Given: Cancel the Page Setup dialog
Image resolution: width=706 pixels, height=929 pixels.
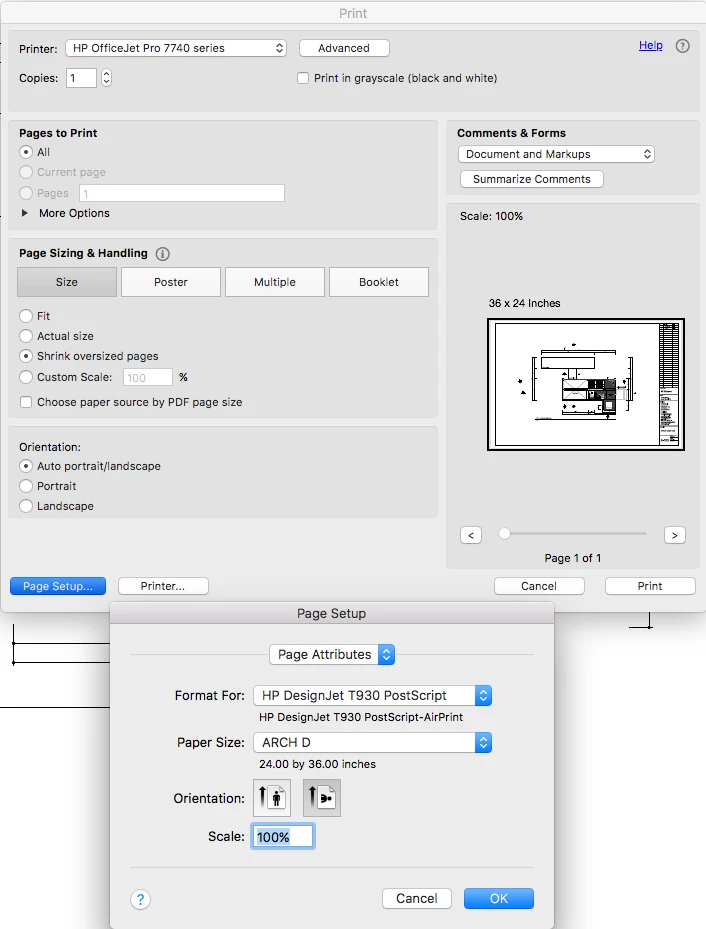Looking at the screenshot, I should (417, 898).
